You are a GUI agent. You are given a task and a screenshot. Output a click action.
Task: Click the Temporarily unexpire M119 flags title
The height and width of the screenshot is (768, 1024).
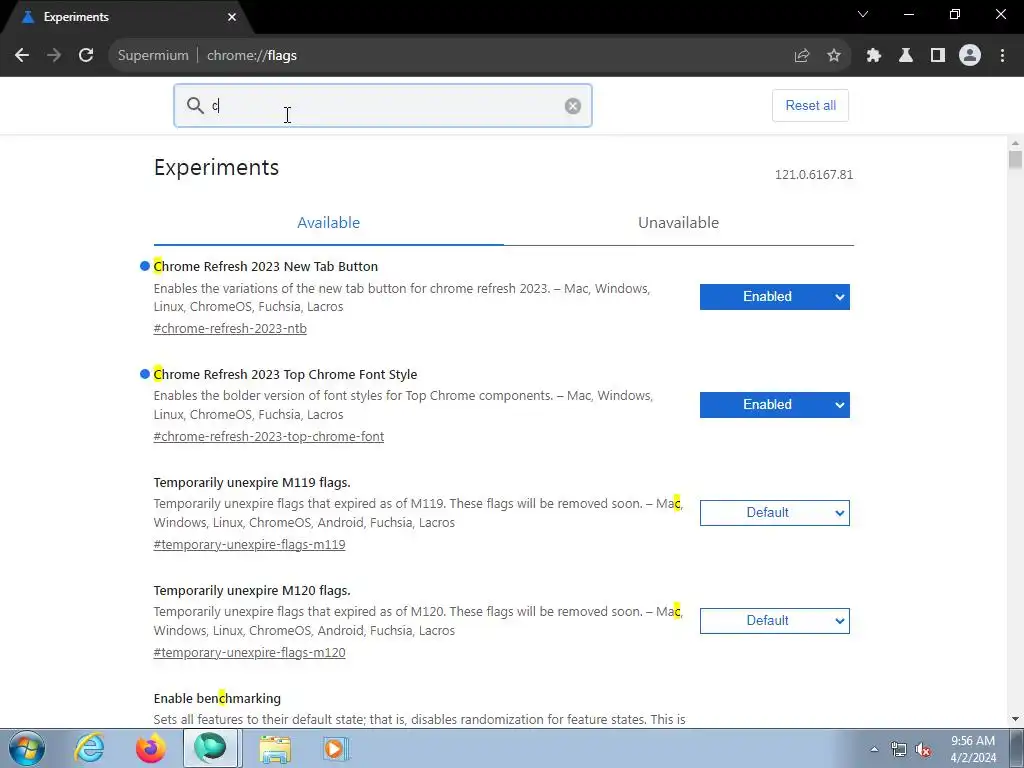(252, 482)
